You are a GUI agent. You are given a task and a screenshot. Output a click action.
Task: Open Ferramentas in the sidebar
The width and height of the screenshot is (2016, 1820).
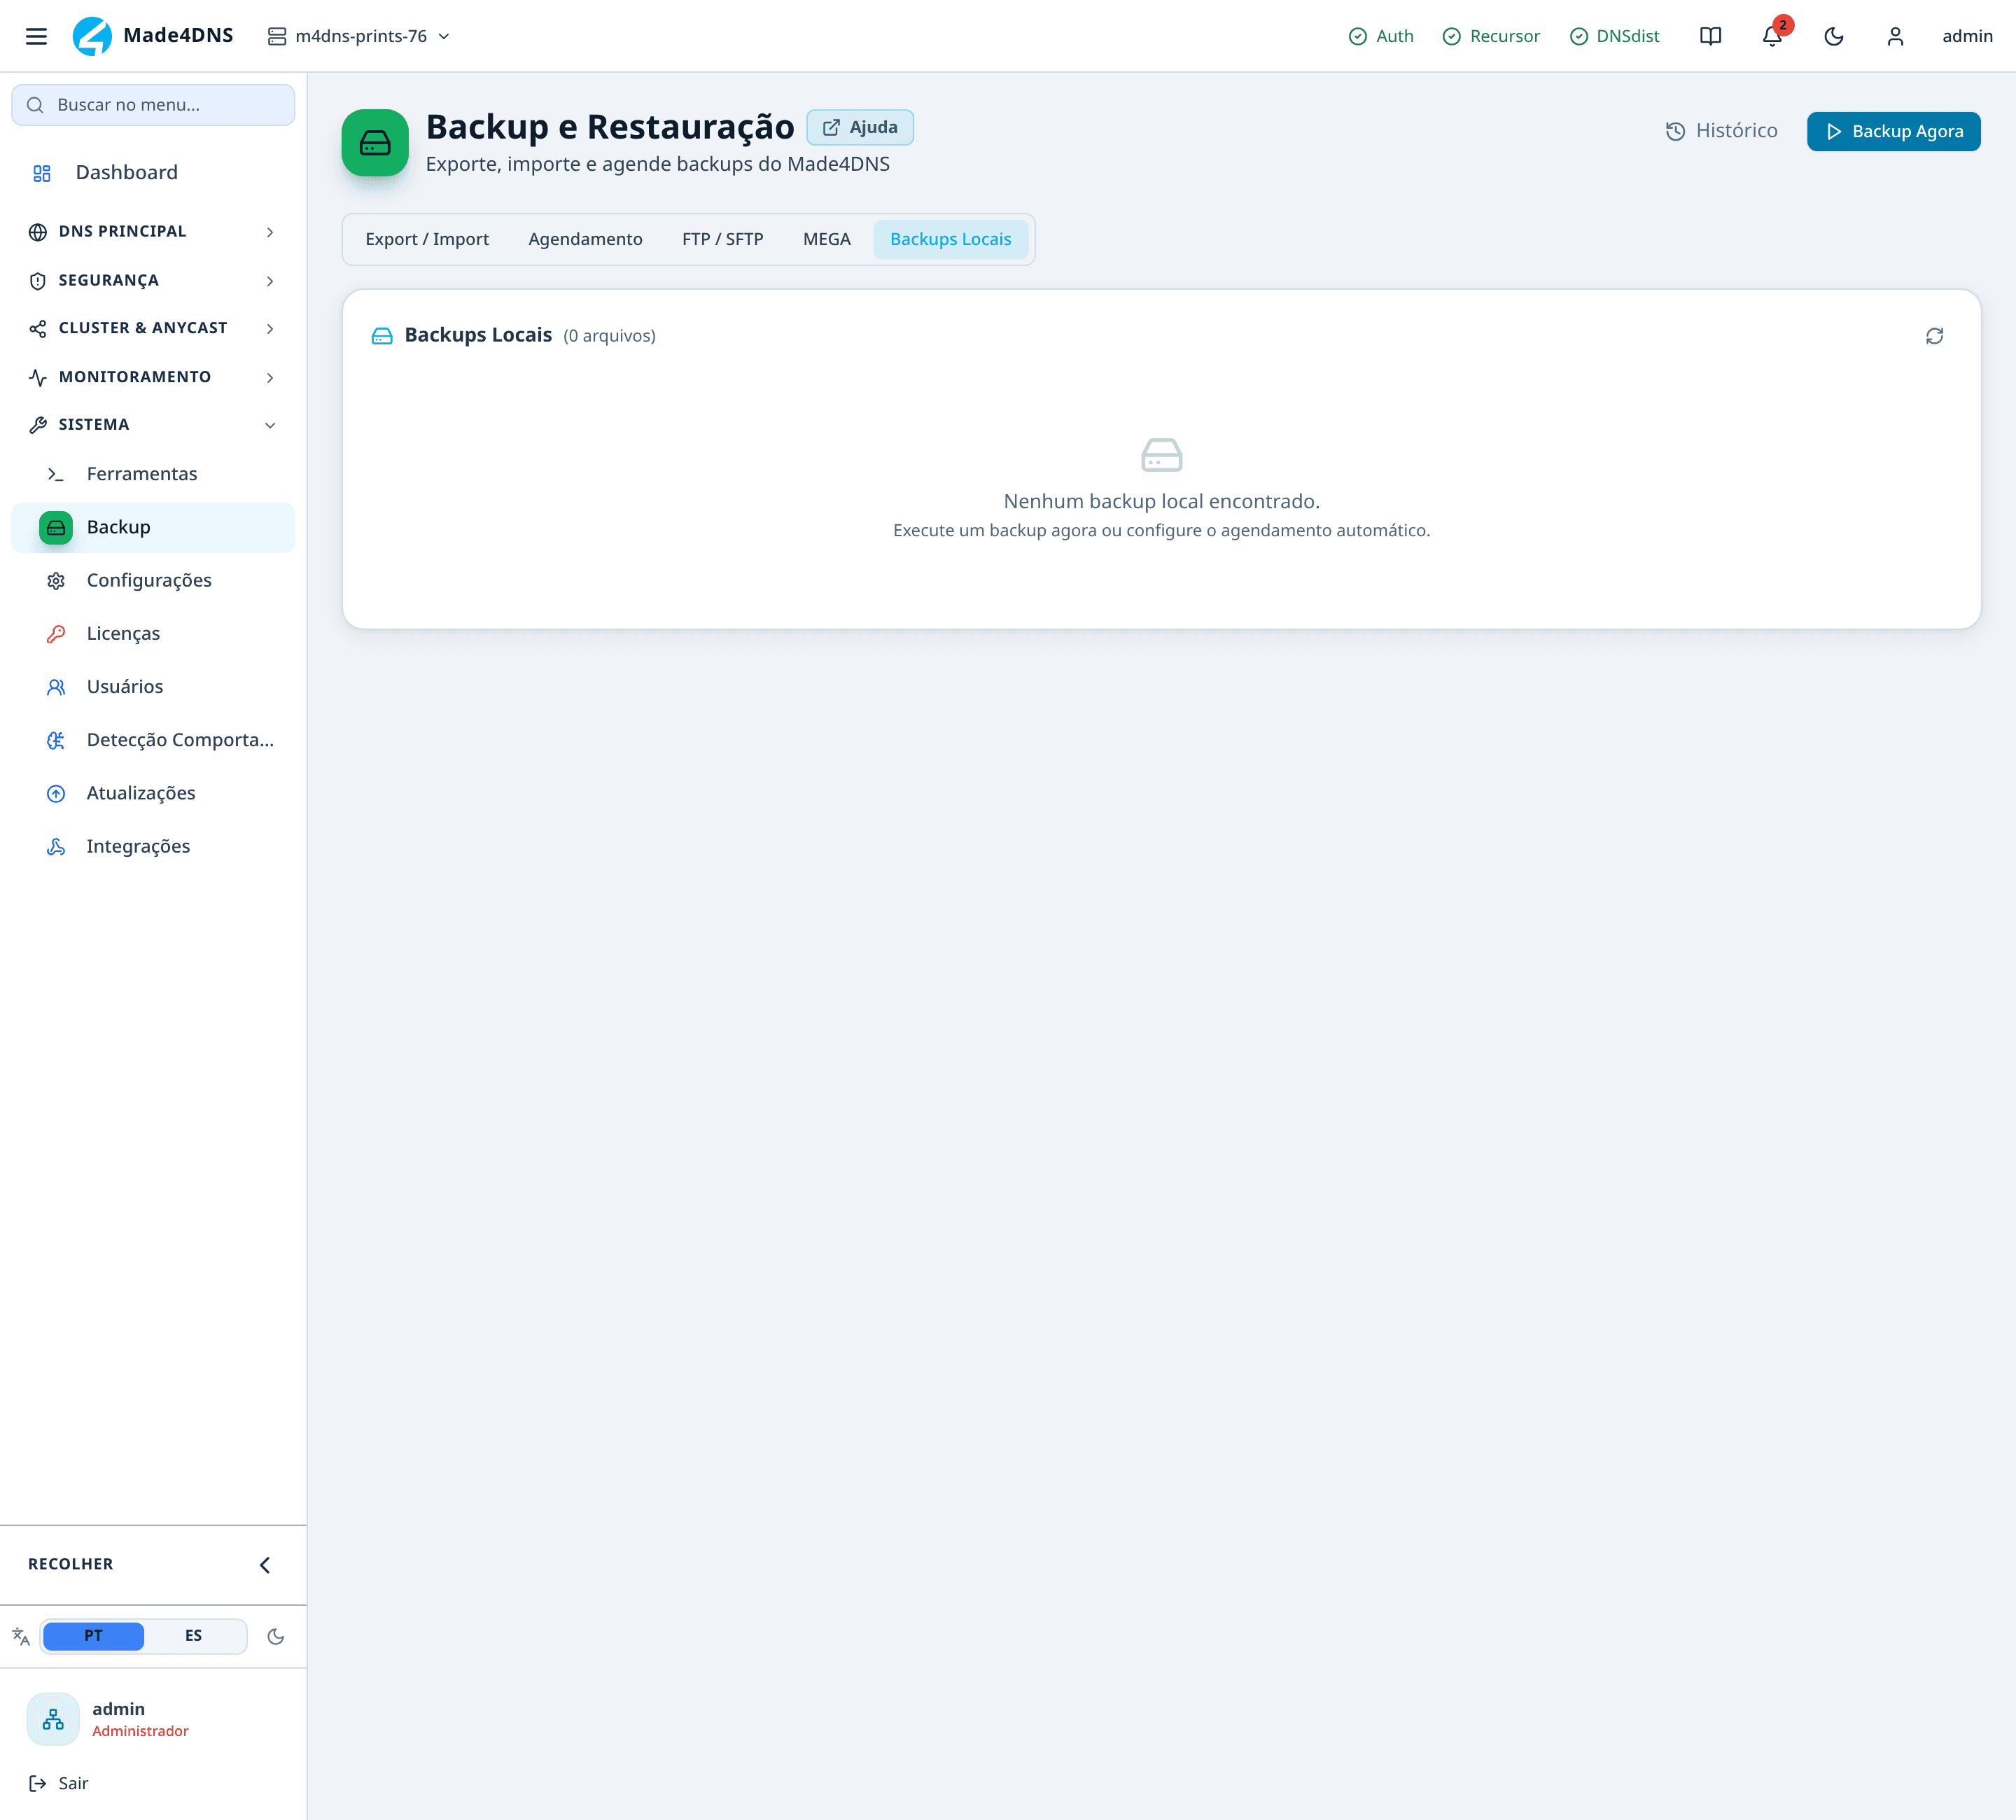click(x=153, y=474)
